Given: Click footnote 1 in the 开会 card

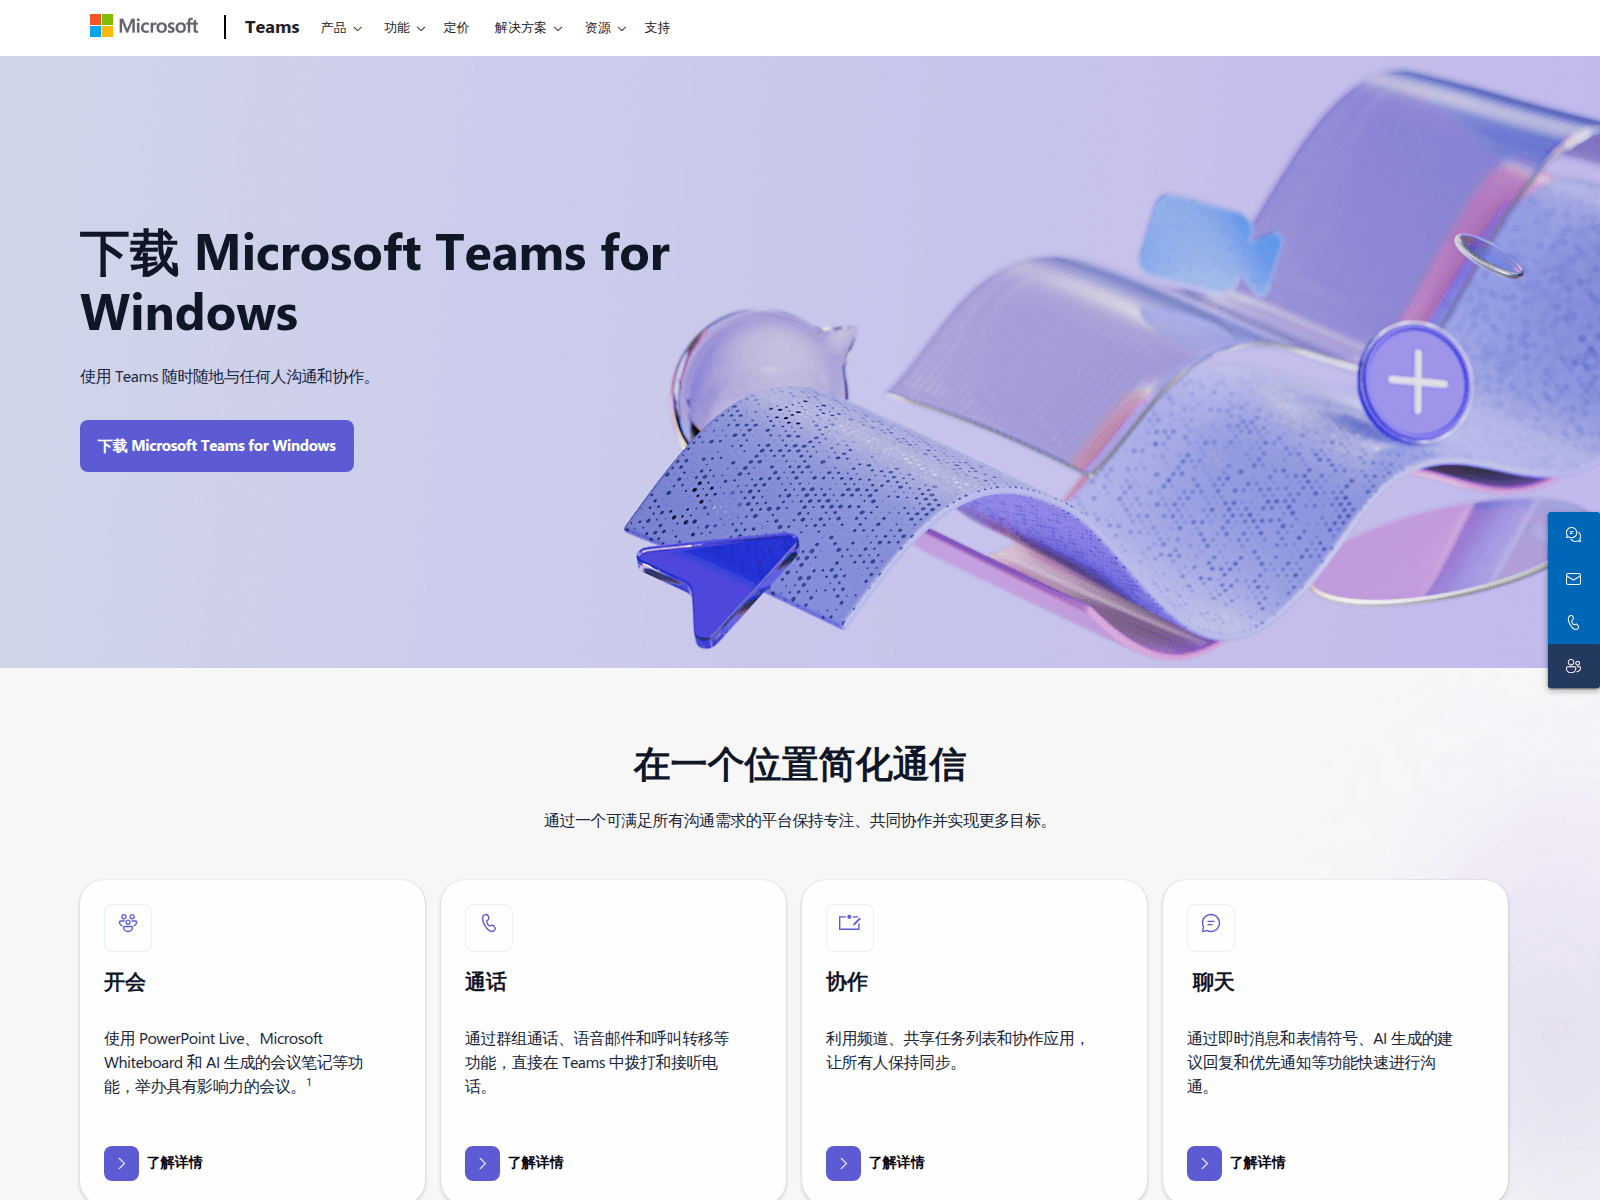Looking at the screenshot, I should click(309, 1082).
